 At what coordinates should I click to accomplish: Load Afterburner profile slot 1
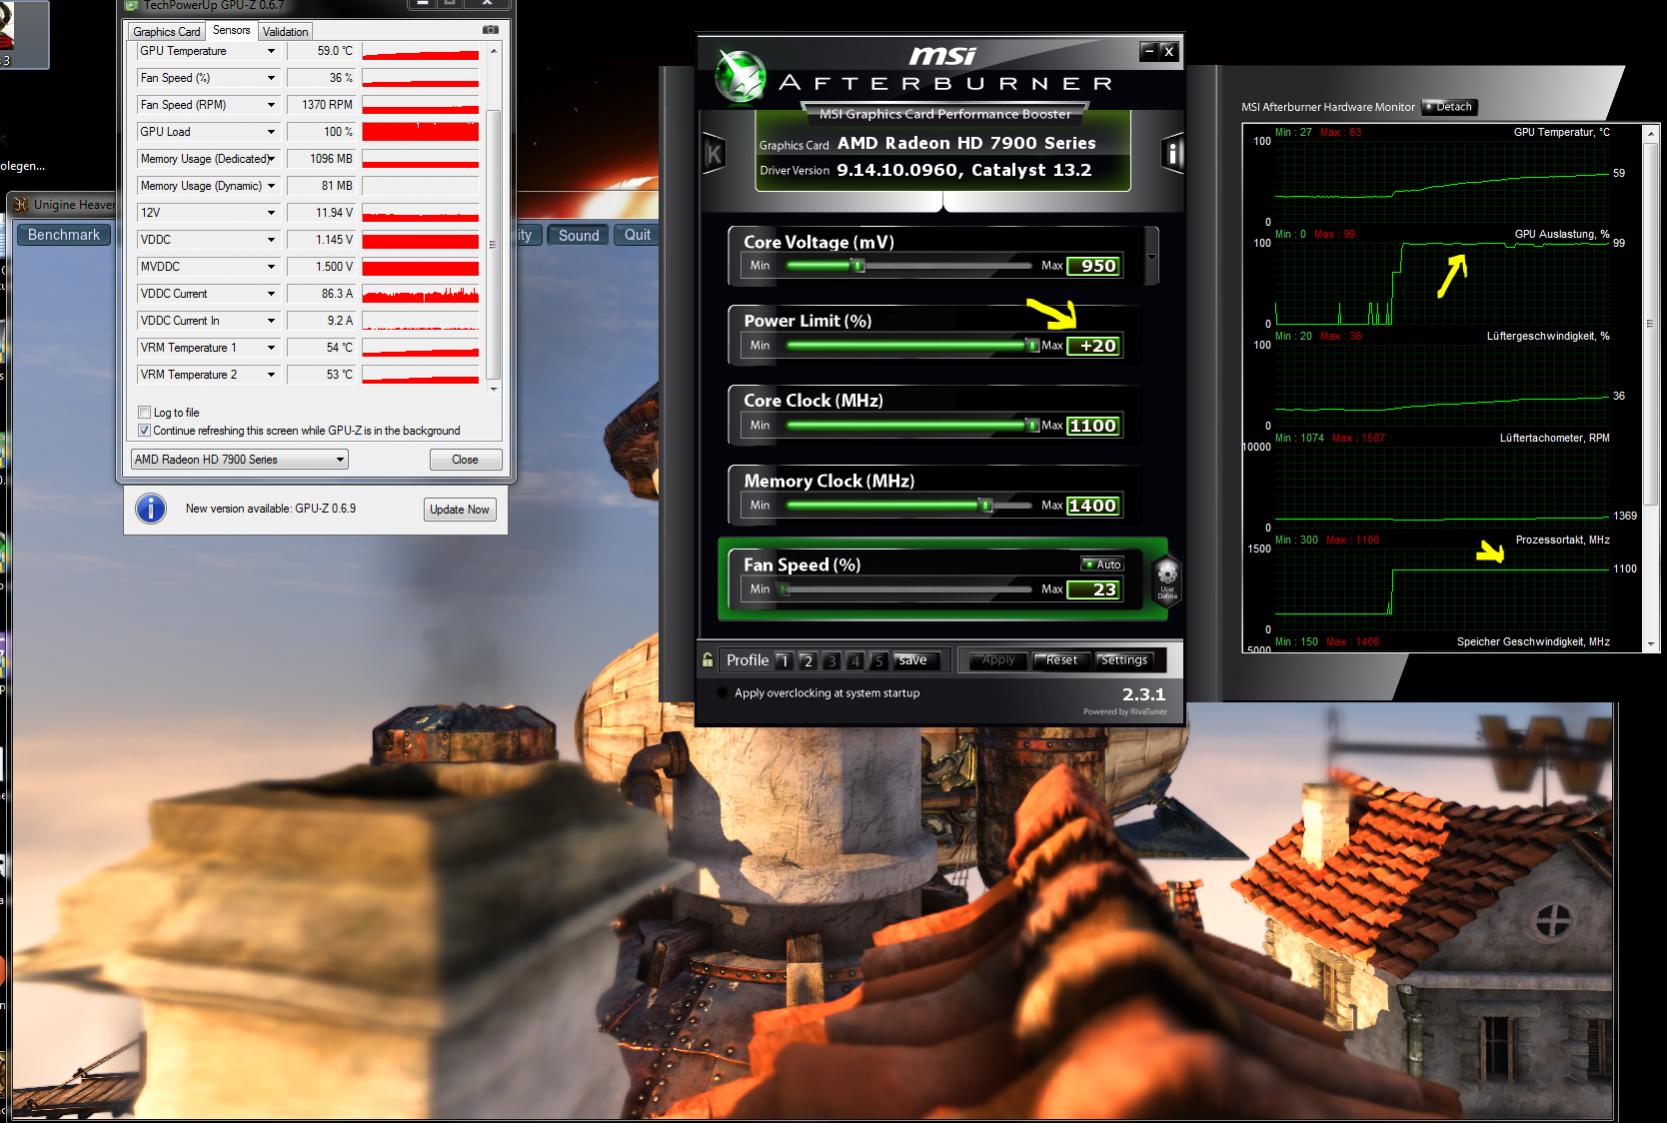pos(784,661)
